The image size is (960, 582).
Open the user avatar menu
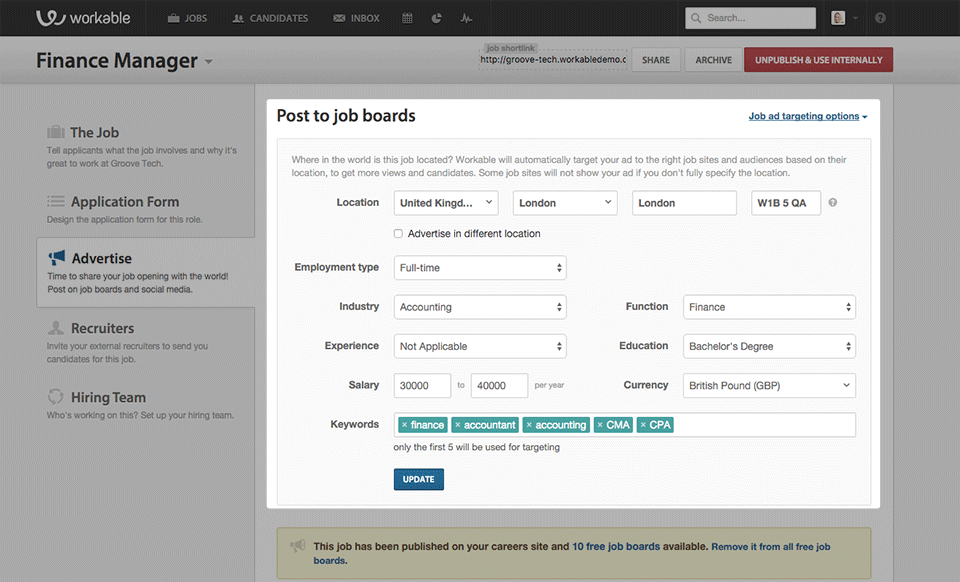click(x=841, y=18)
